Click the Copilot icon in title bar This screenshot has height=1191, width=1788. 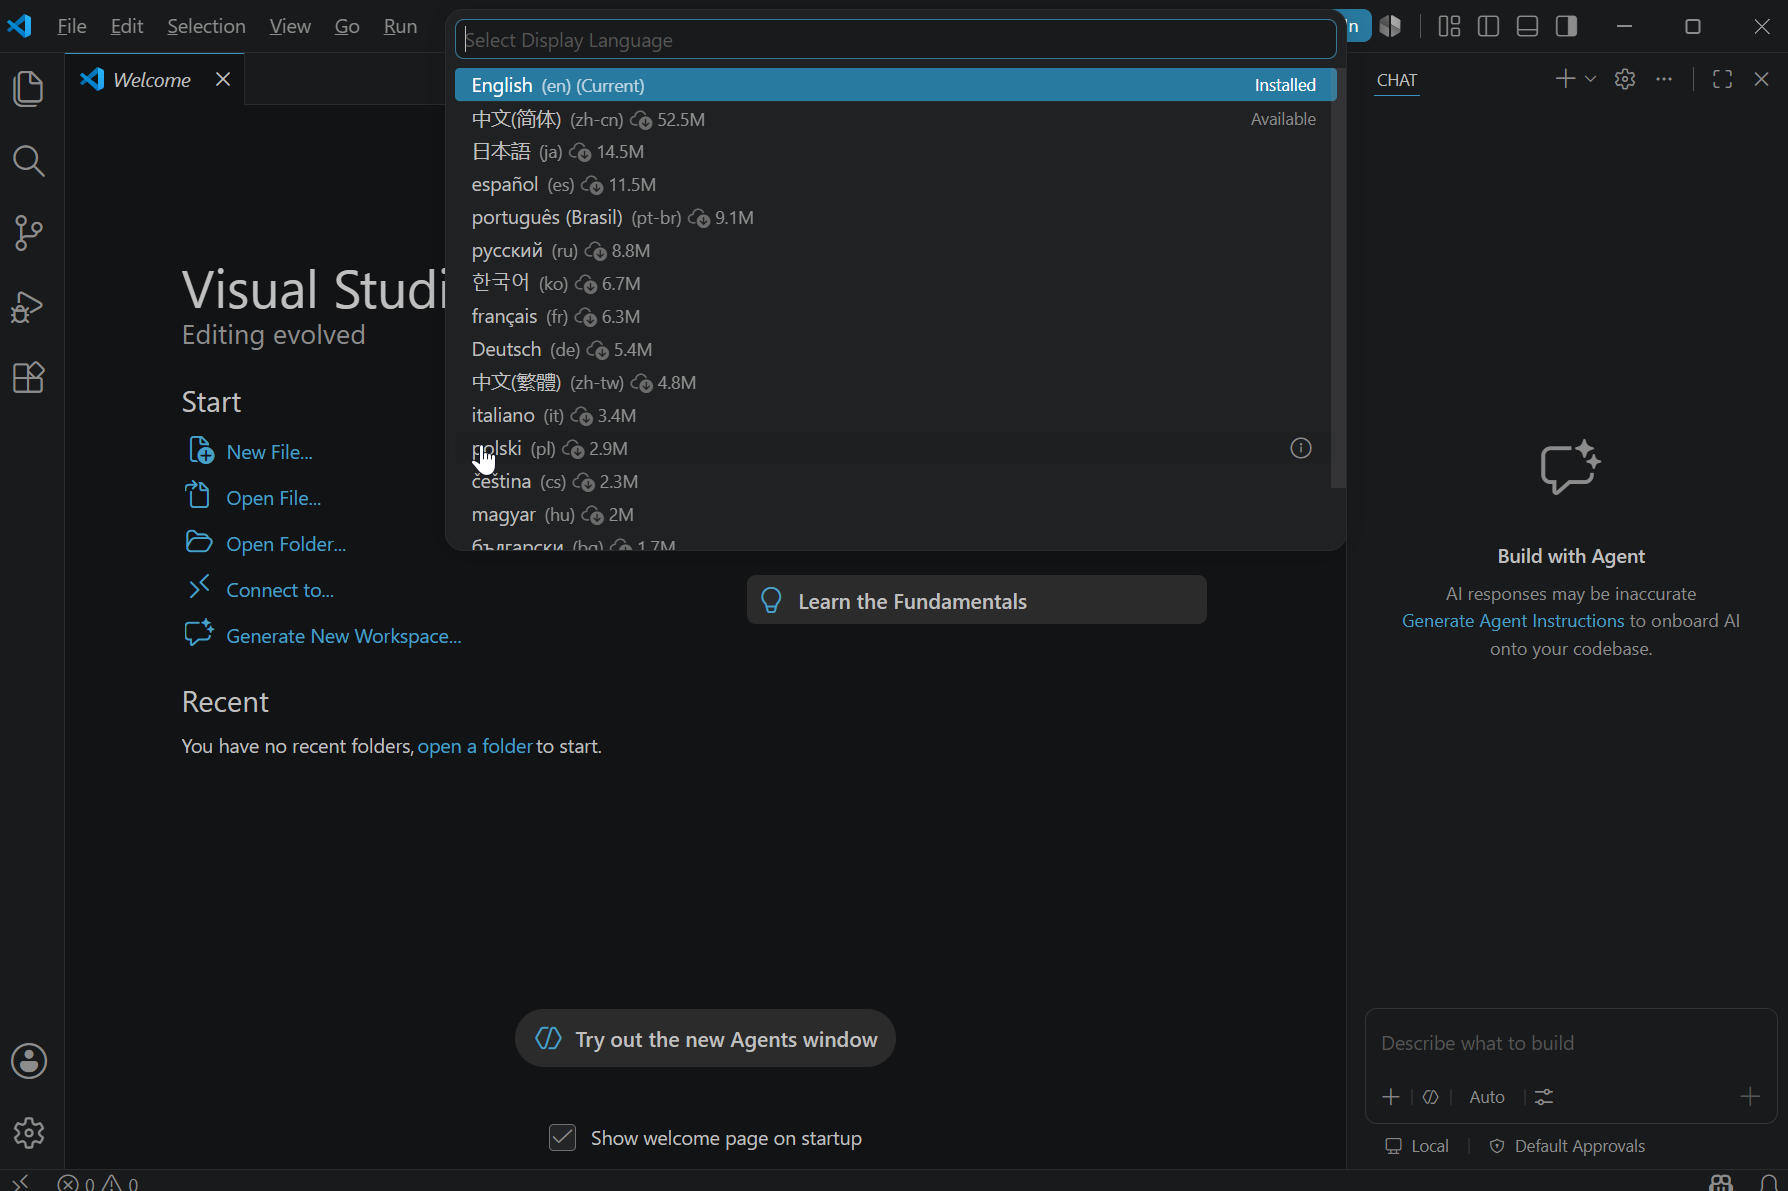[1390, 27]
